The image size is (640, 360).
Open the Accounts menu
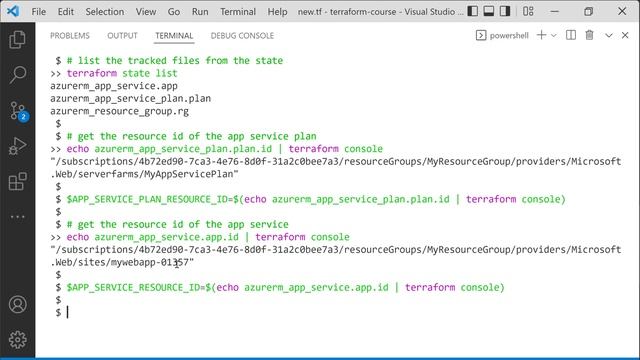(18, 304)
